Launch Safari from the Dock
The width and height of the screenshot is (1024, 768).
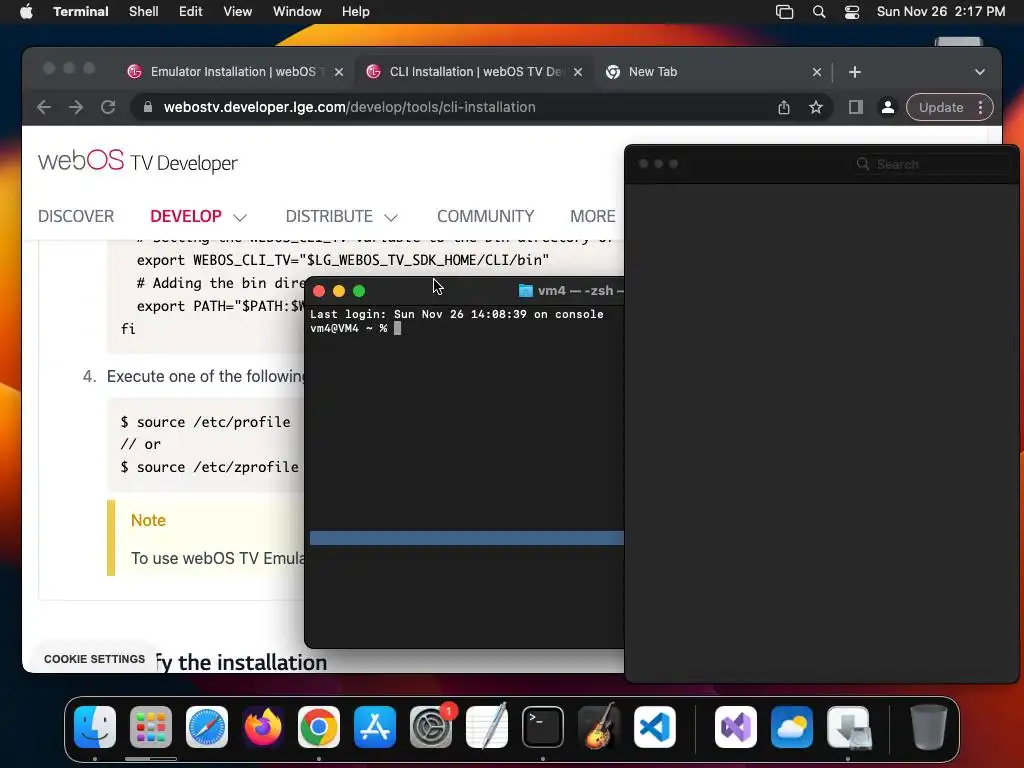[207, 727]
